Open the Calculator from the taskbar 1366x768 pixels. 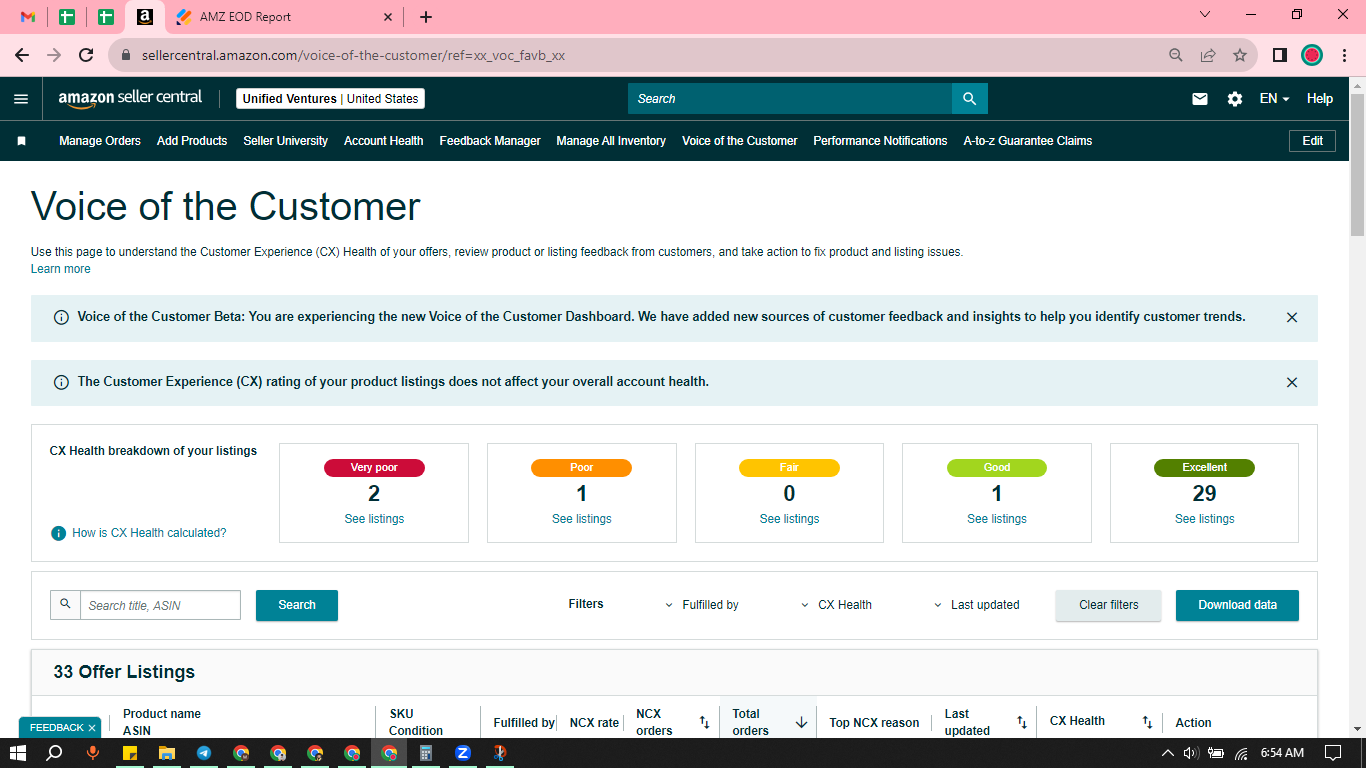click(426, 753)
